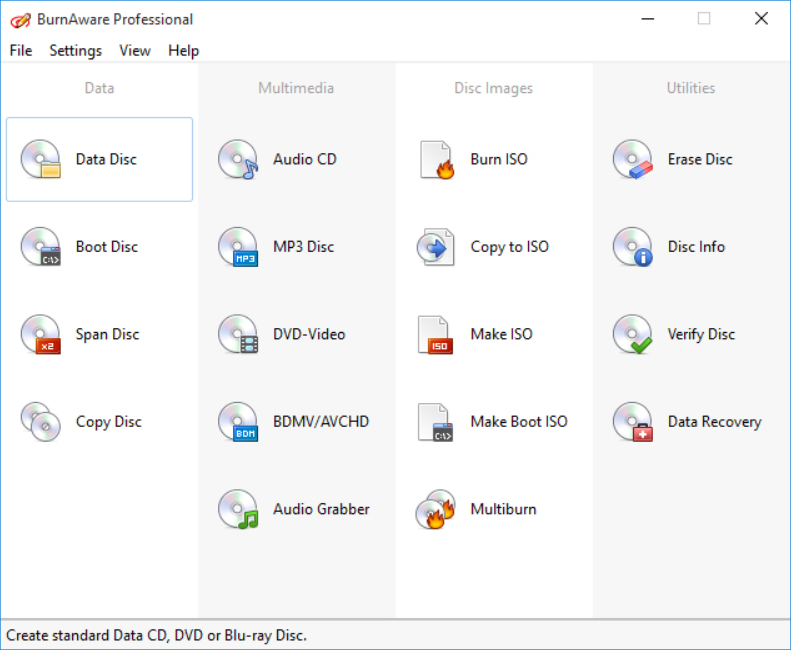Open the Data Disc tool icon

click(x=41, y=159)
